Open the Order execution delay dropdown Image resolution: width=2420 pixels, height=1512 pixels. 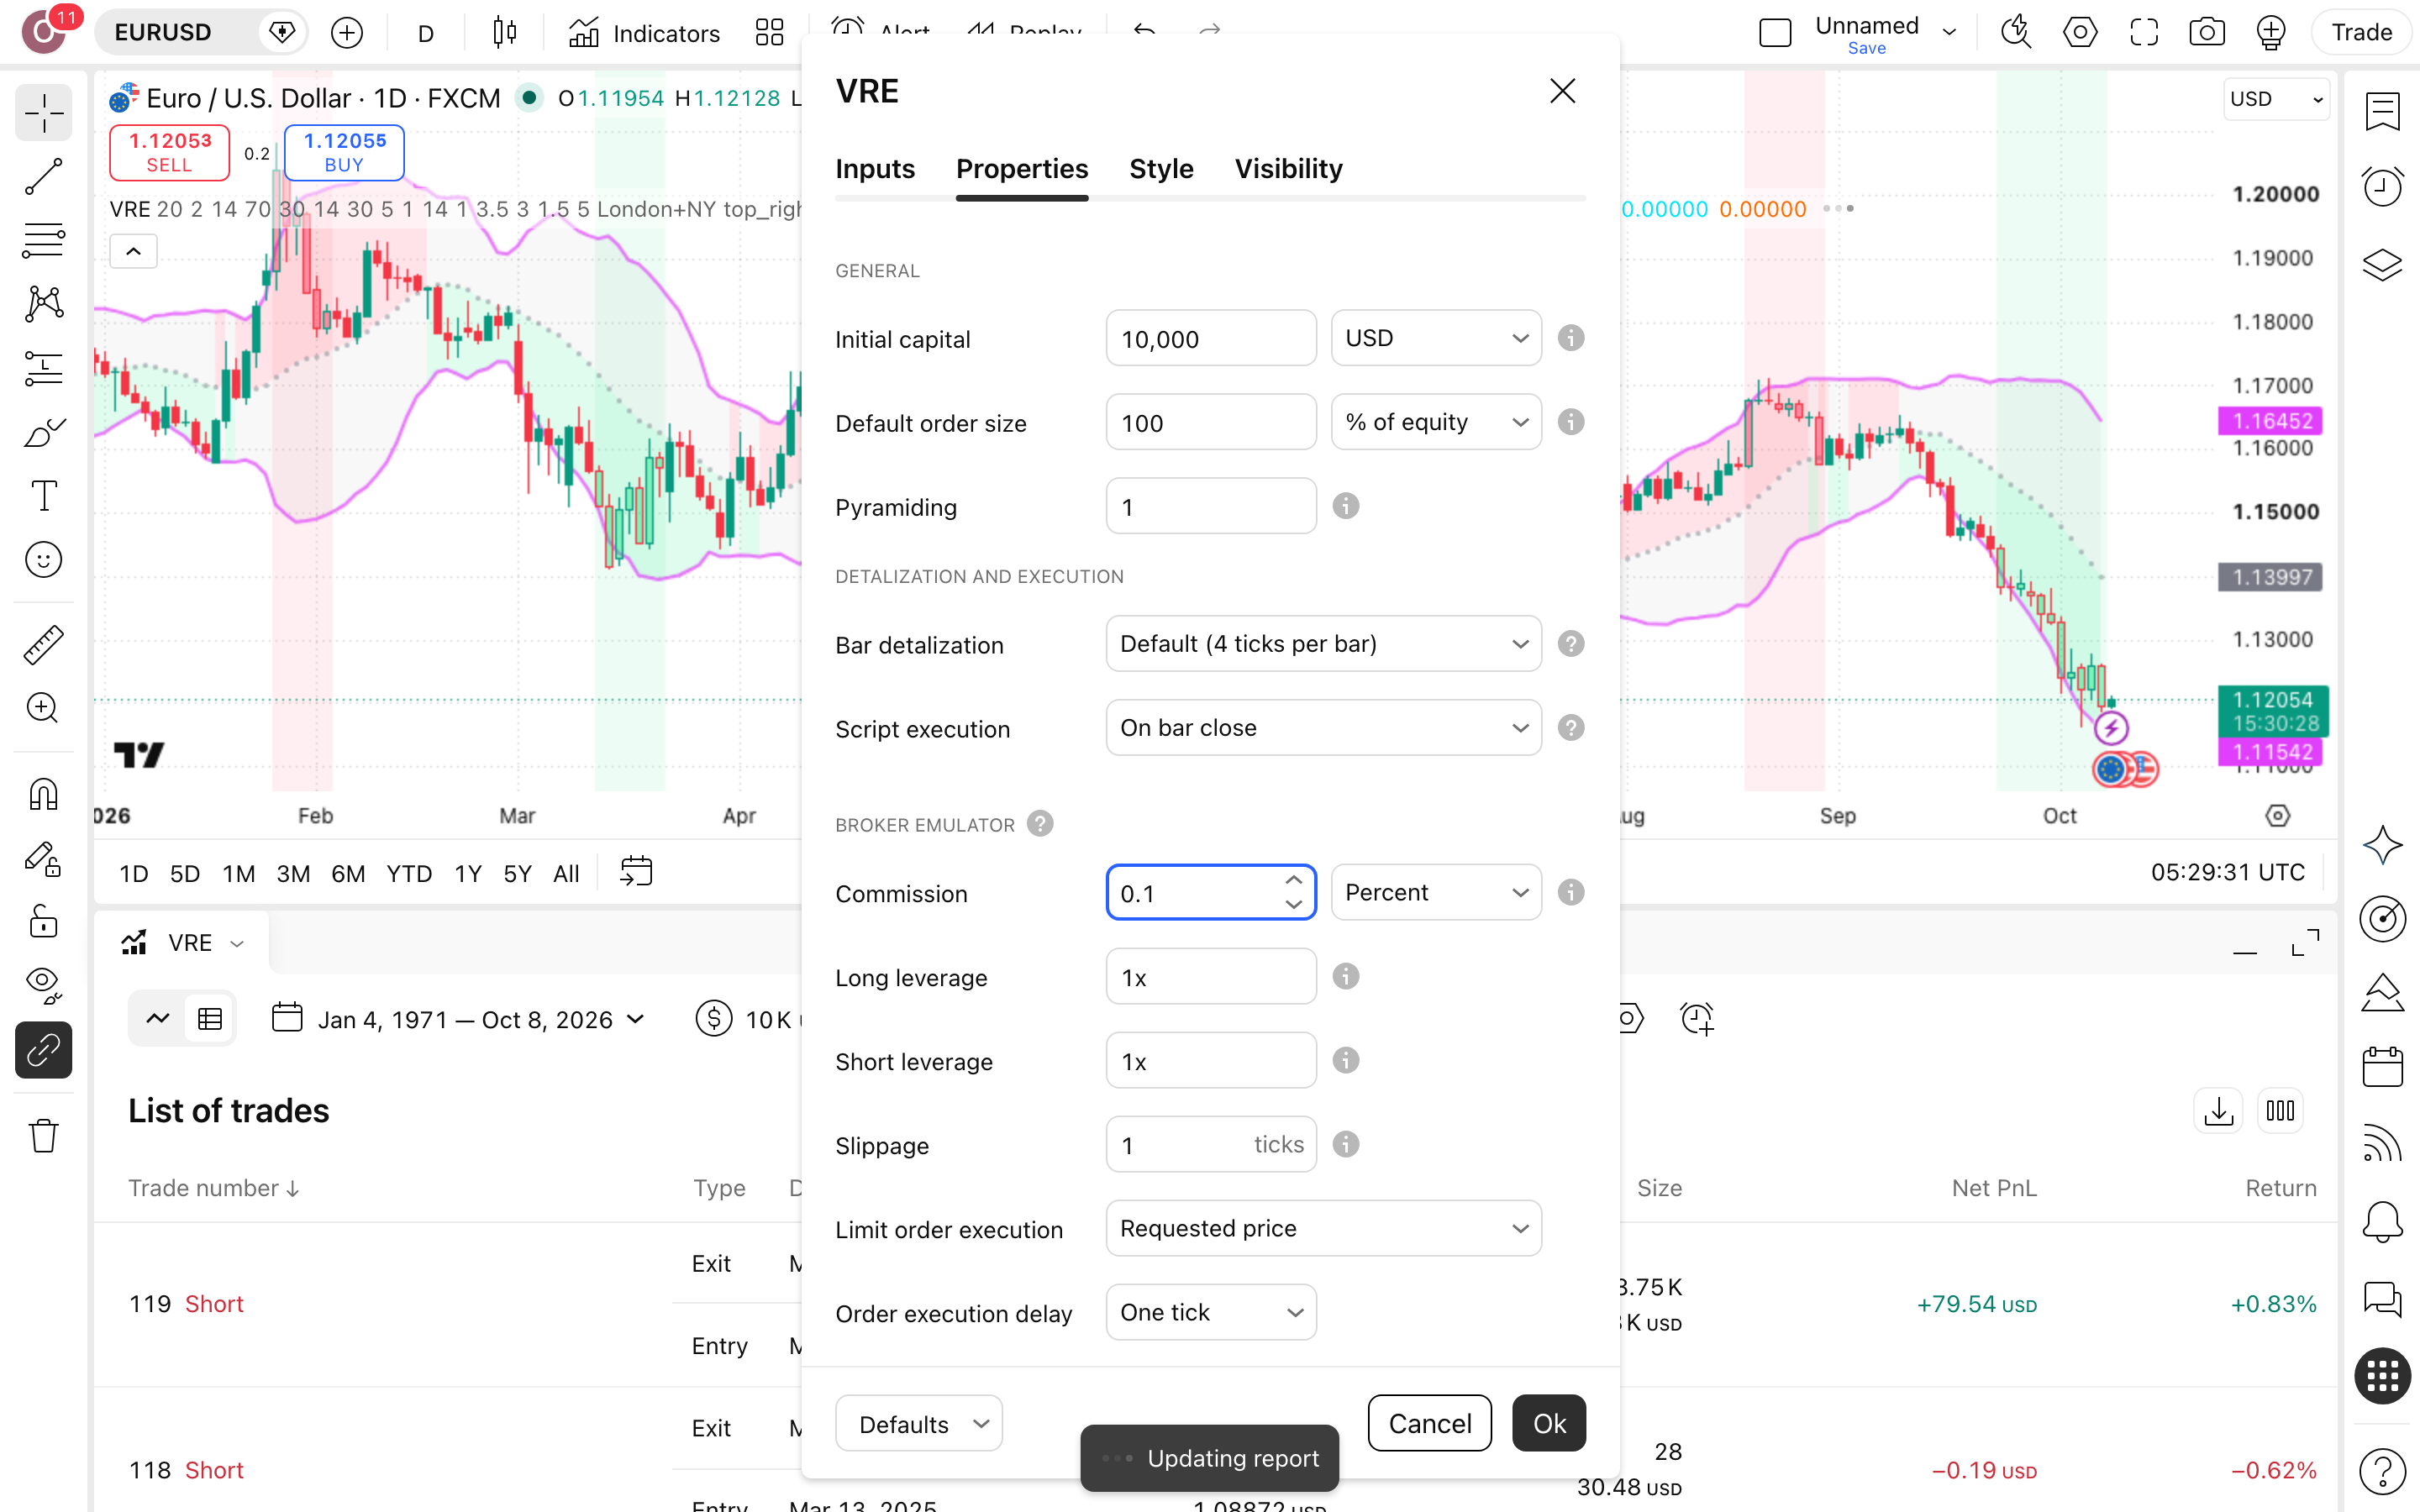tap(1211, 1312)
